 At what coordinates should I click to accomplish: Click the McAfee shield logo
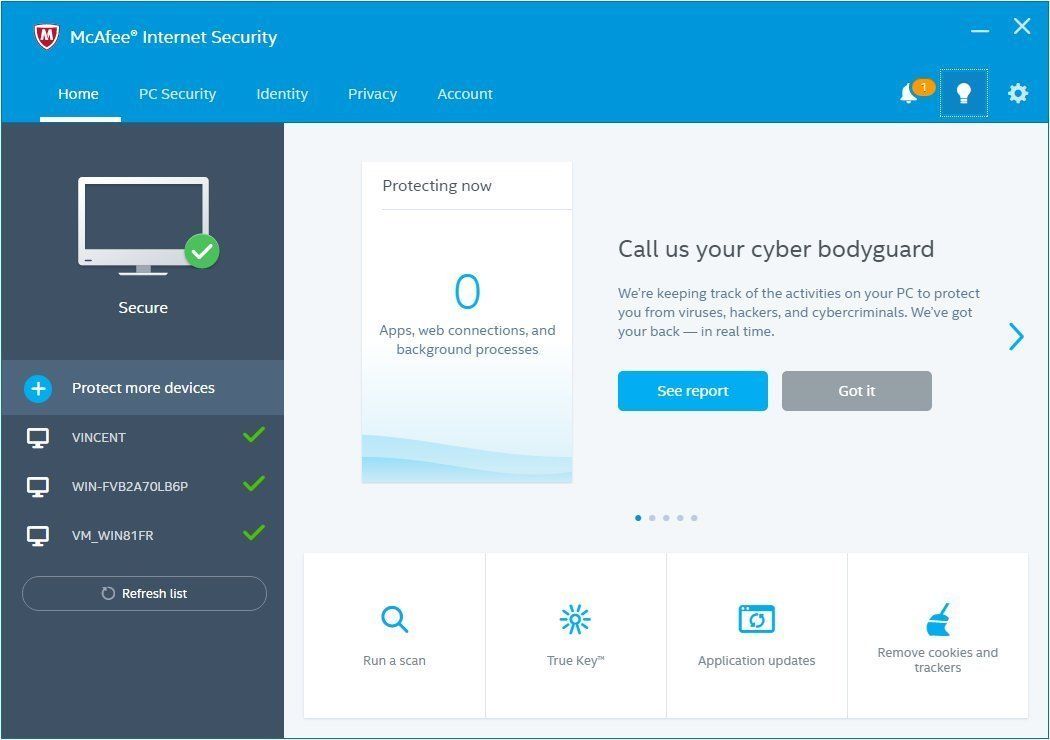[47, 37]
